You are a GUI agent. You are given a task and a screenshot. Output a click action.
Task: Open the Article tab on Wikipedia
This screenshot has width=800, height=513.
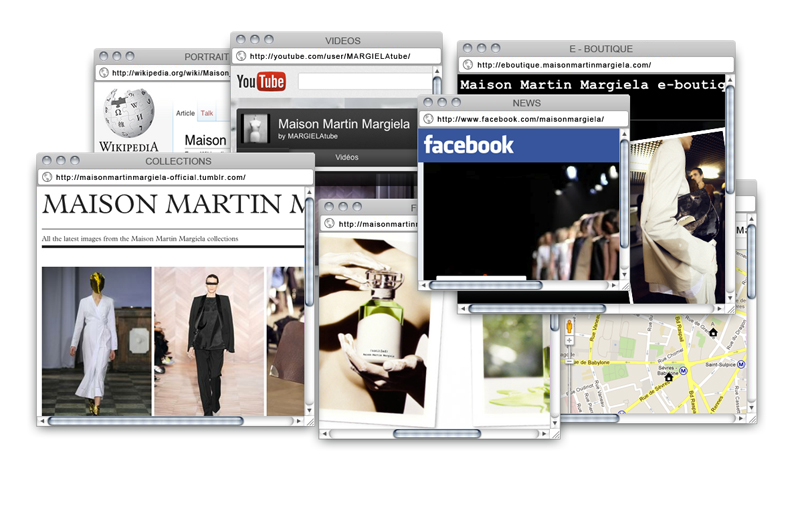click(x=185, y=113)
